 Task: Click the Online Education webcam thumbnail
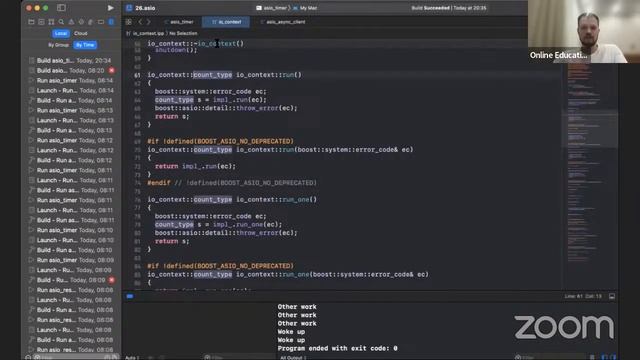(584, 31)
